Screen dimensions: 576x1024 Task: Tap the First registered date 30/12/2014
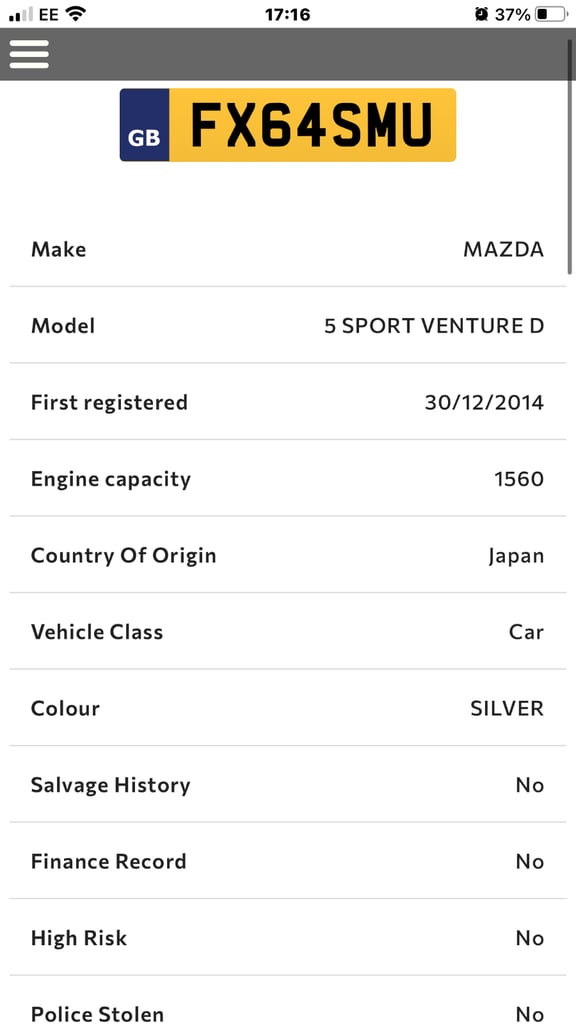click(x=484, y=402)
